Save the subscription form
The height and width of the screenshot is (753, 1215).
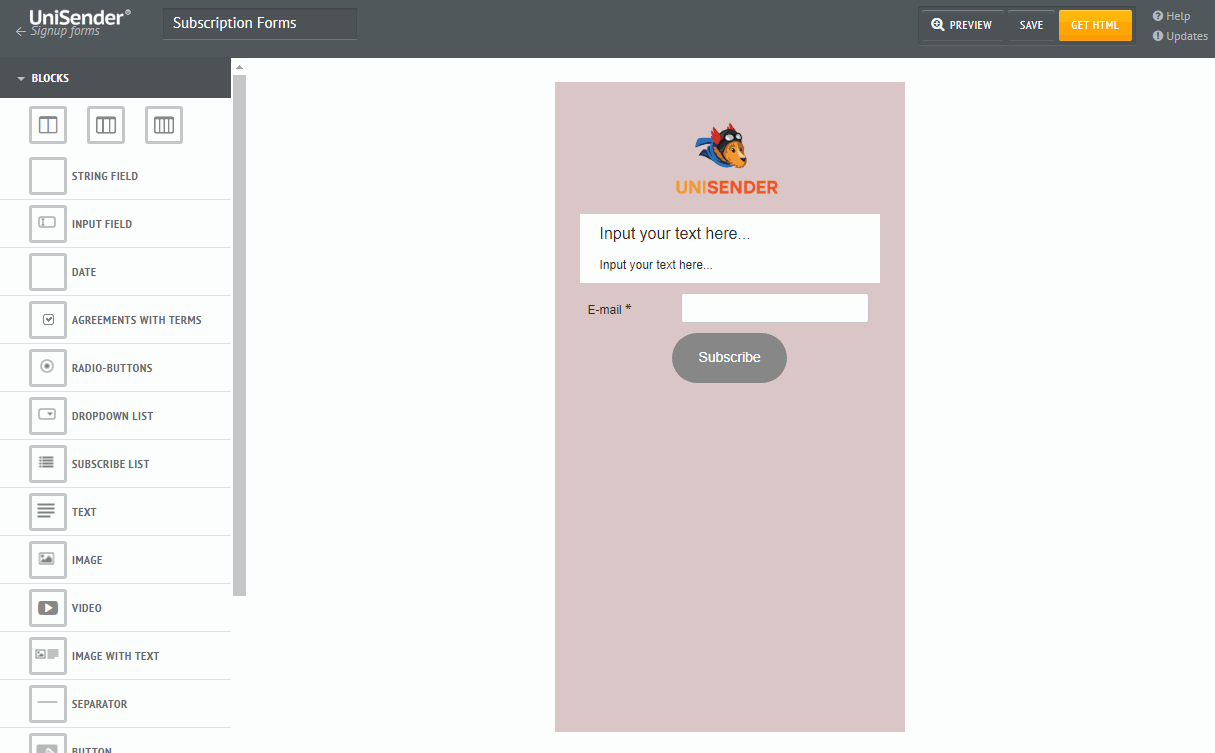point(1031,25)
